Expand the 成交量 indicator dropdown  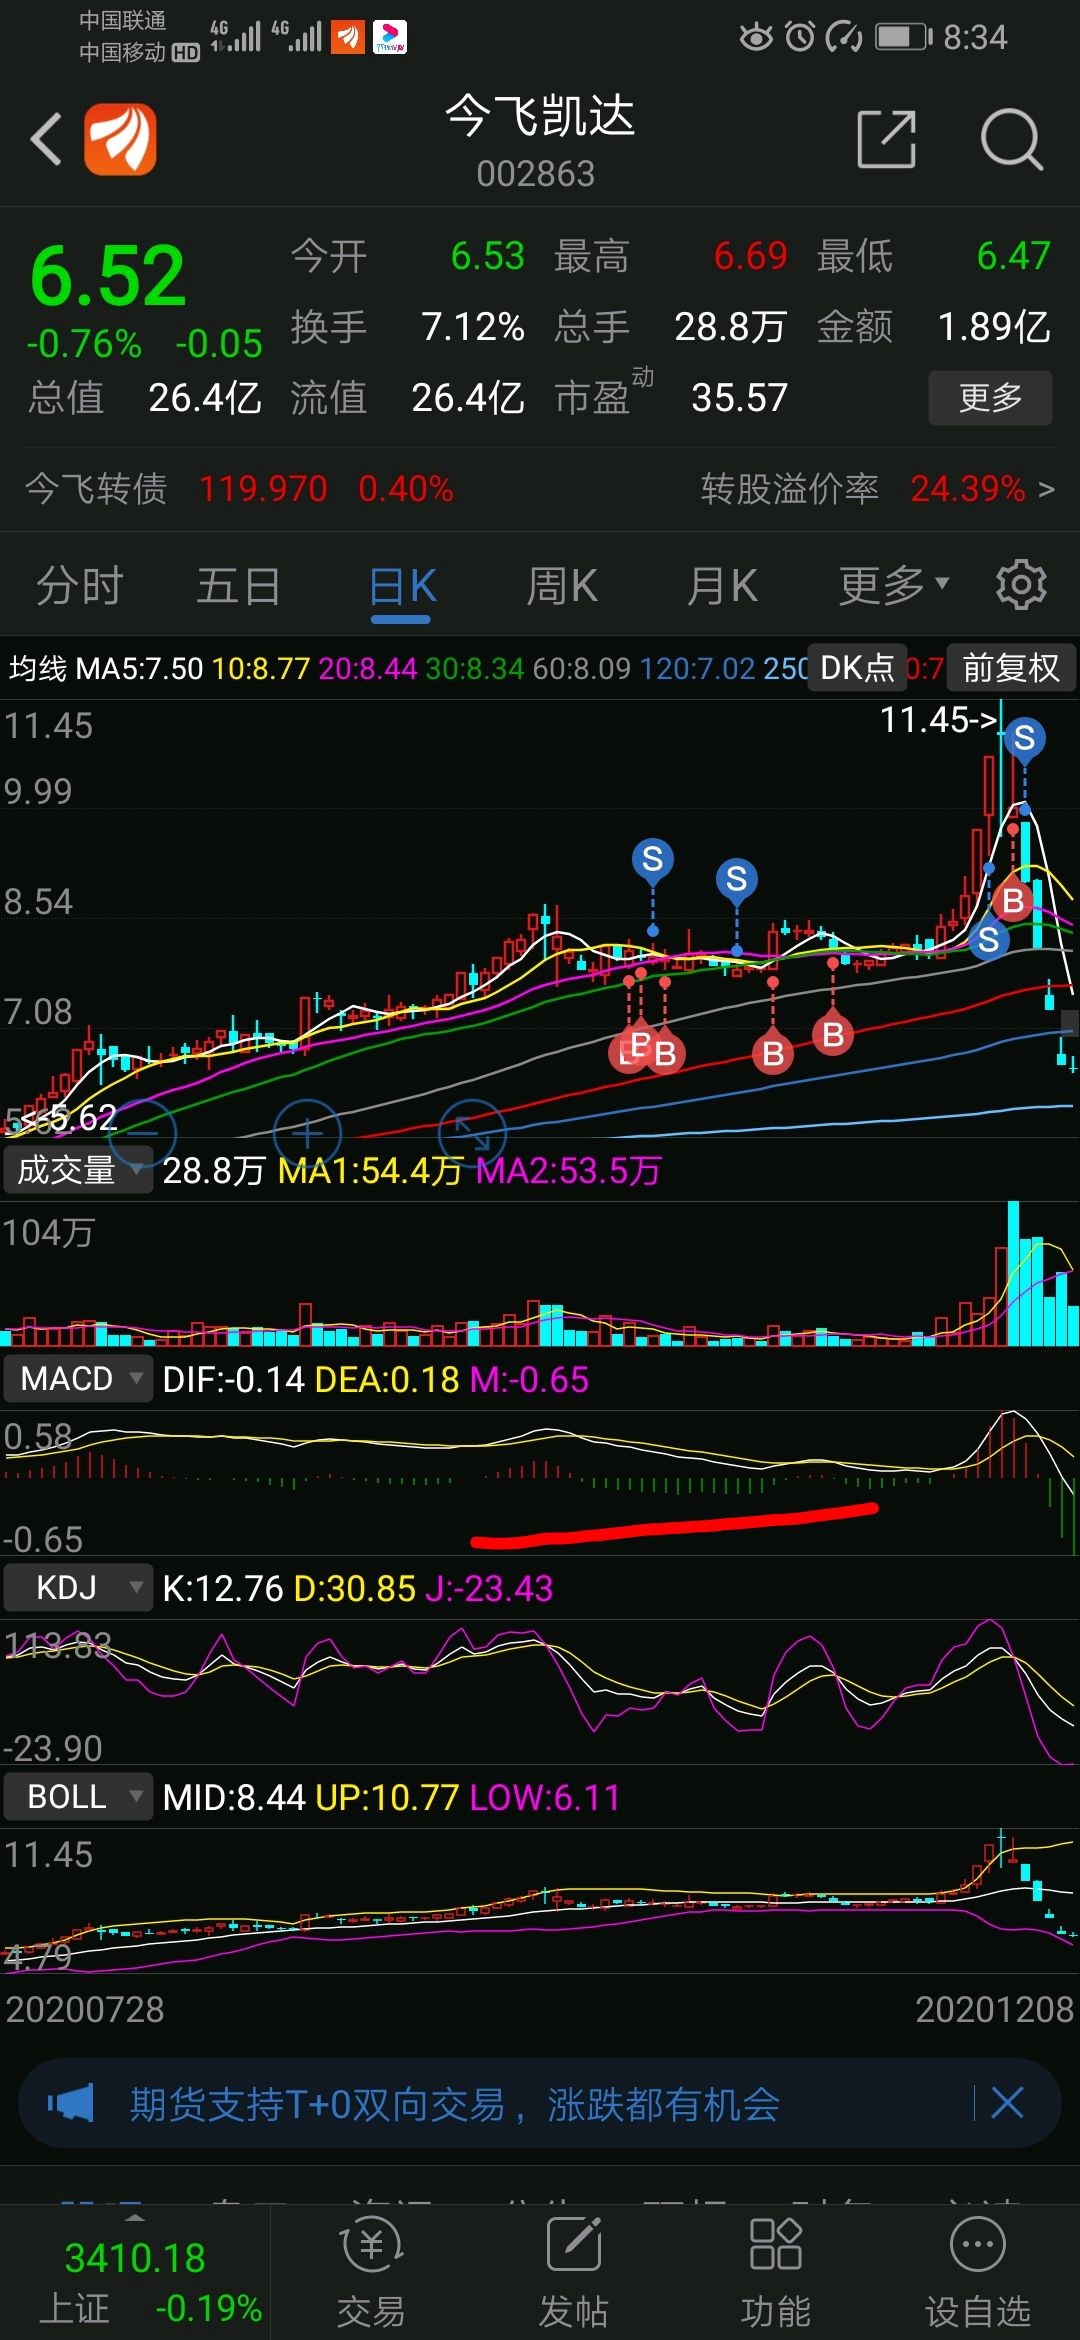coord(78,1170)
